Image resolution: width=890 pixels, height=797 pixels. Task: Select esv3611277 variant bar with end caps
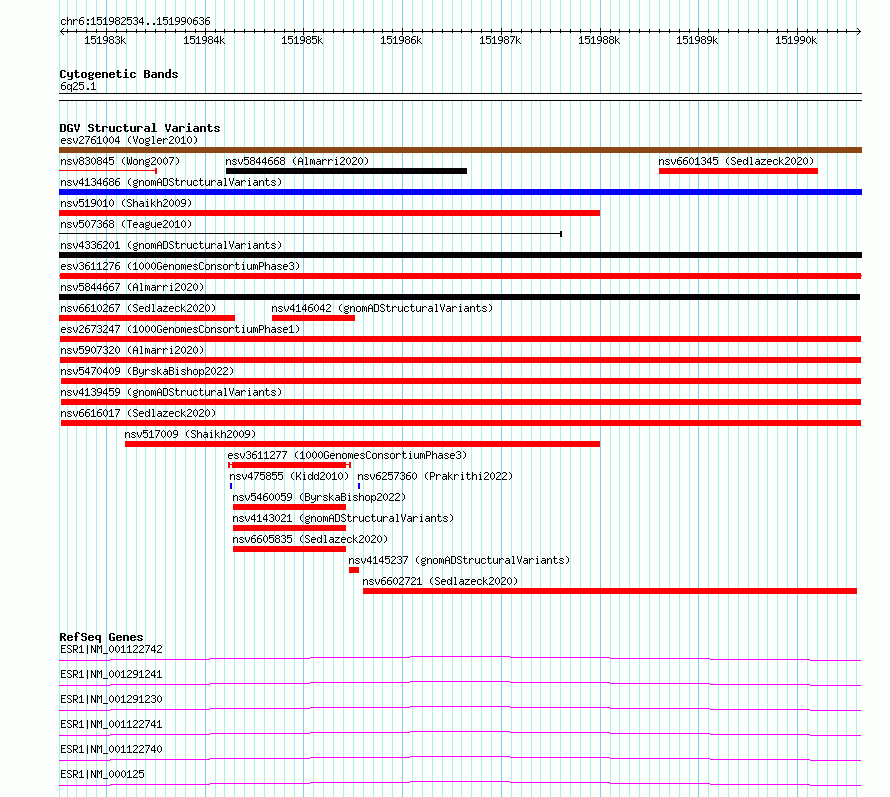tap(289, 465)
